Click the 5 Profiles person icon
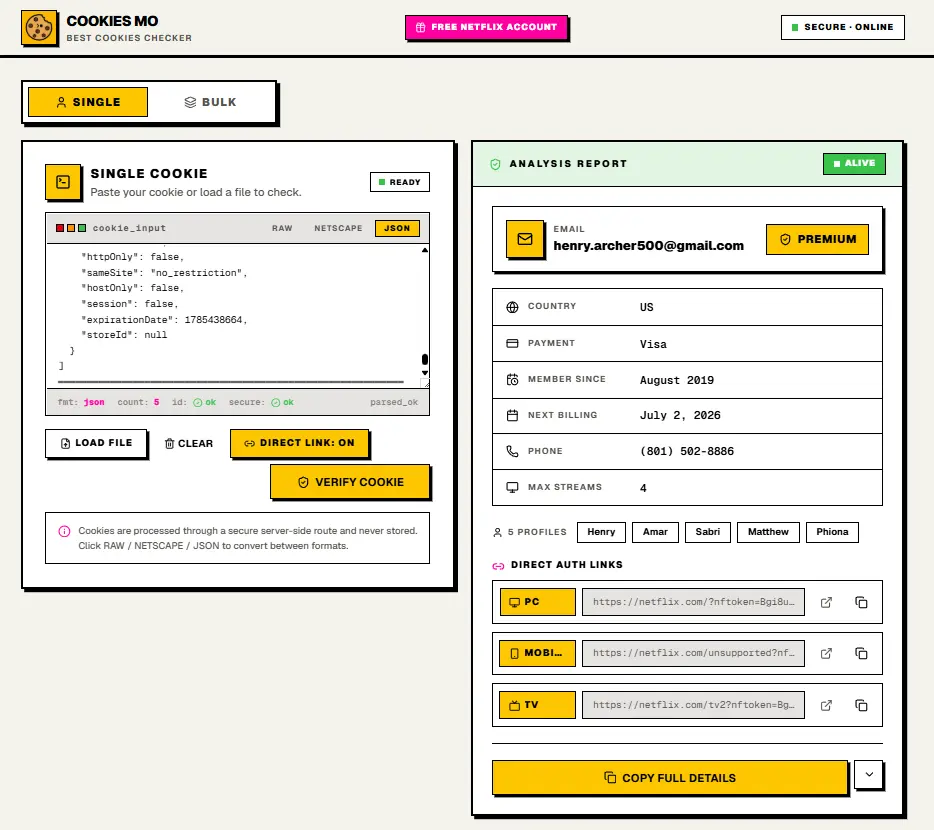 point(497,533)
